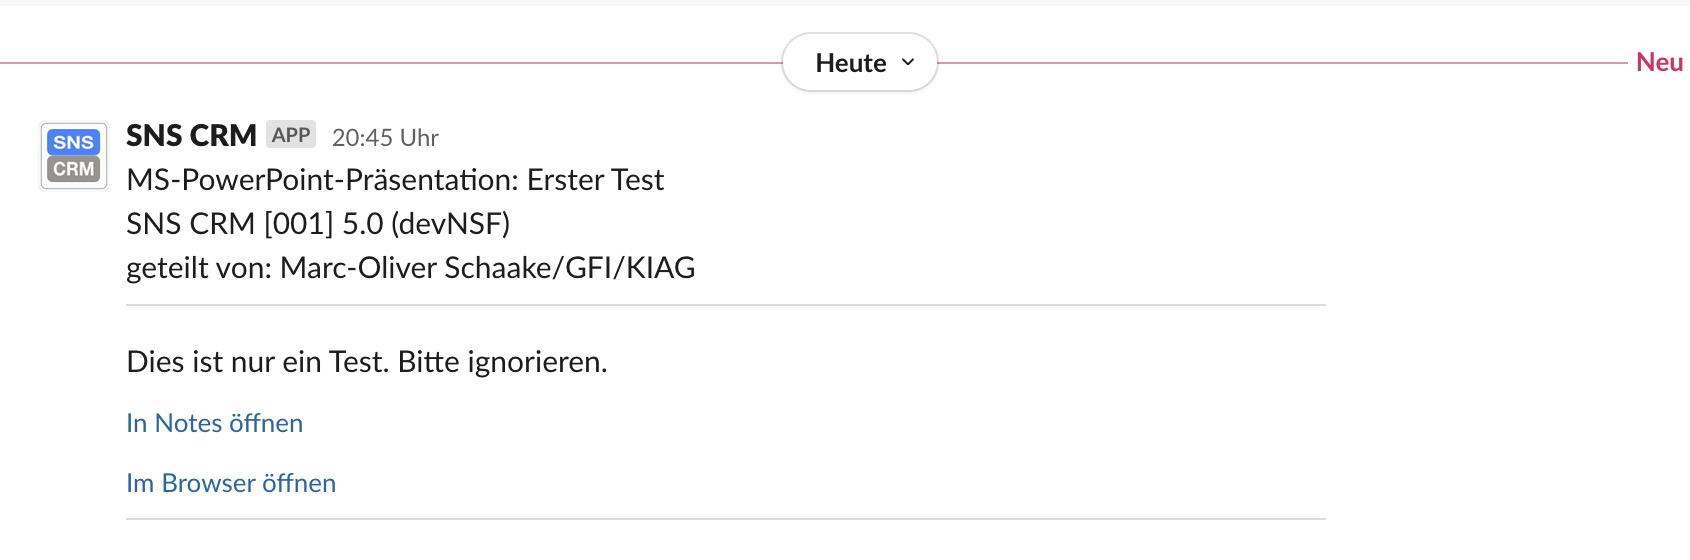Click the blue SNS badge in avatar
Image resolution: width=1690 pixels, height=560 pixels.
(73, 142)
